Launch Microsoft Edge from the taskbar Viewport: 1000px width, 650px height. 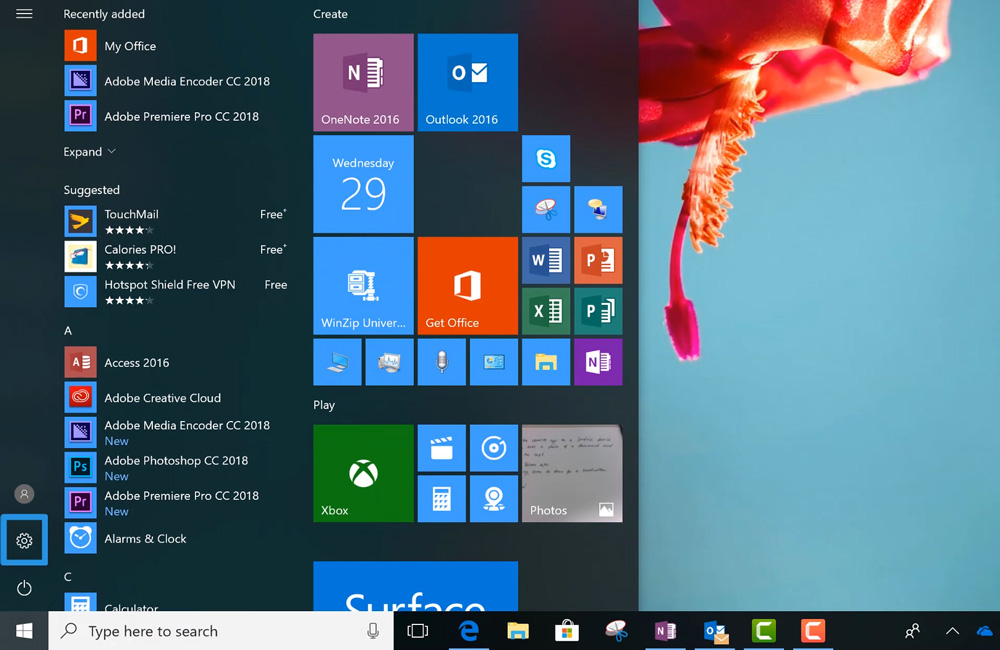[469, 631]
